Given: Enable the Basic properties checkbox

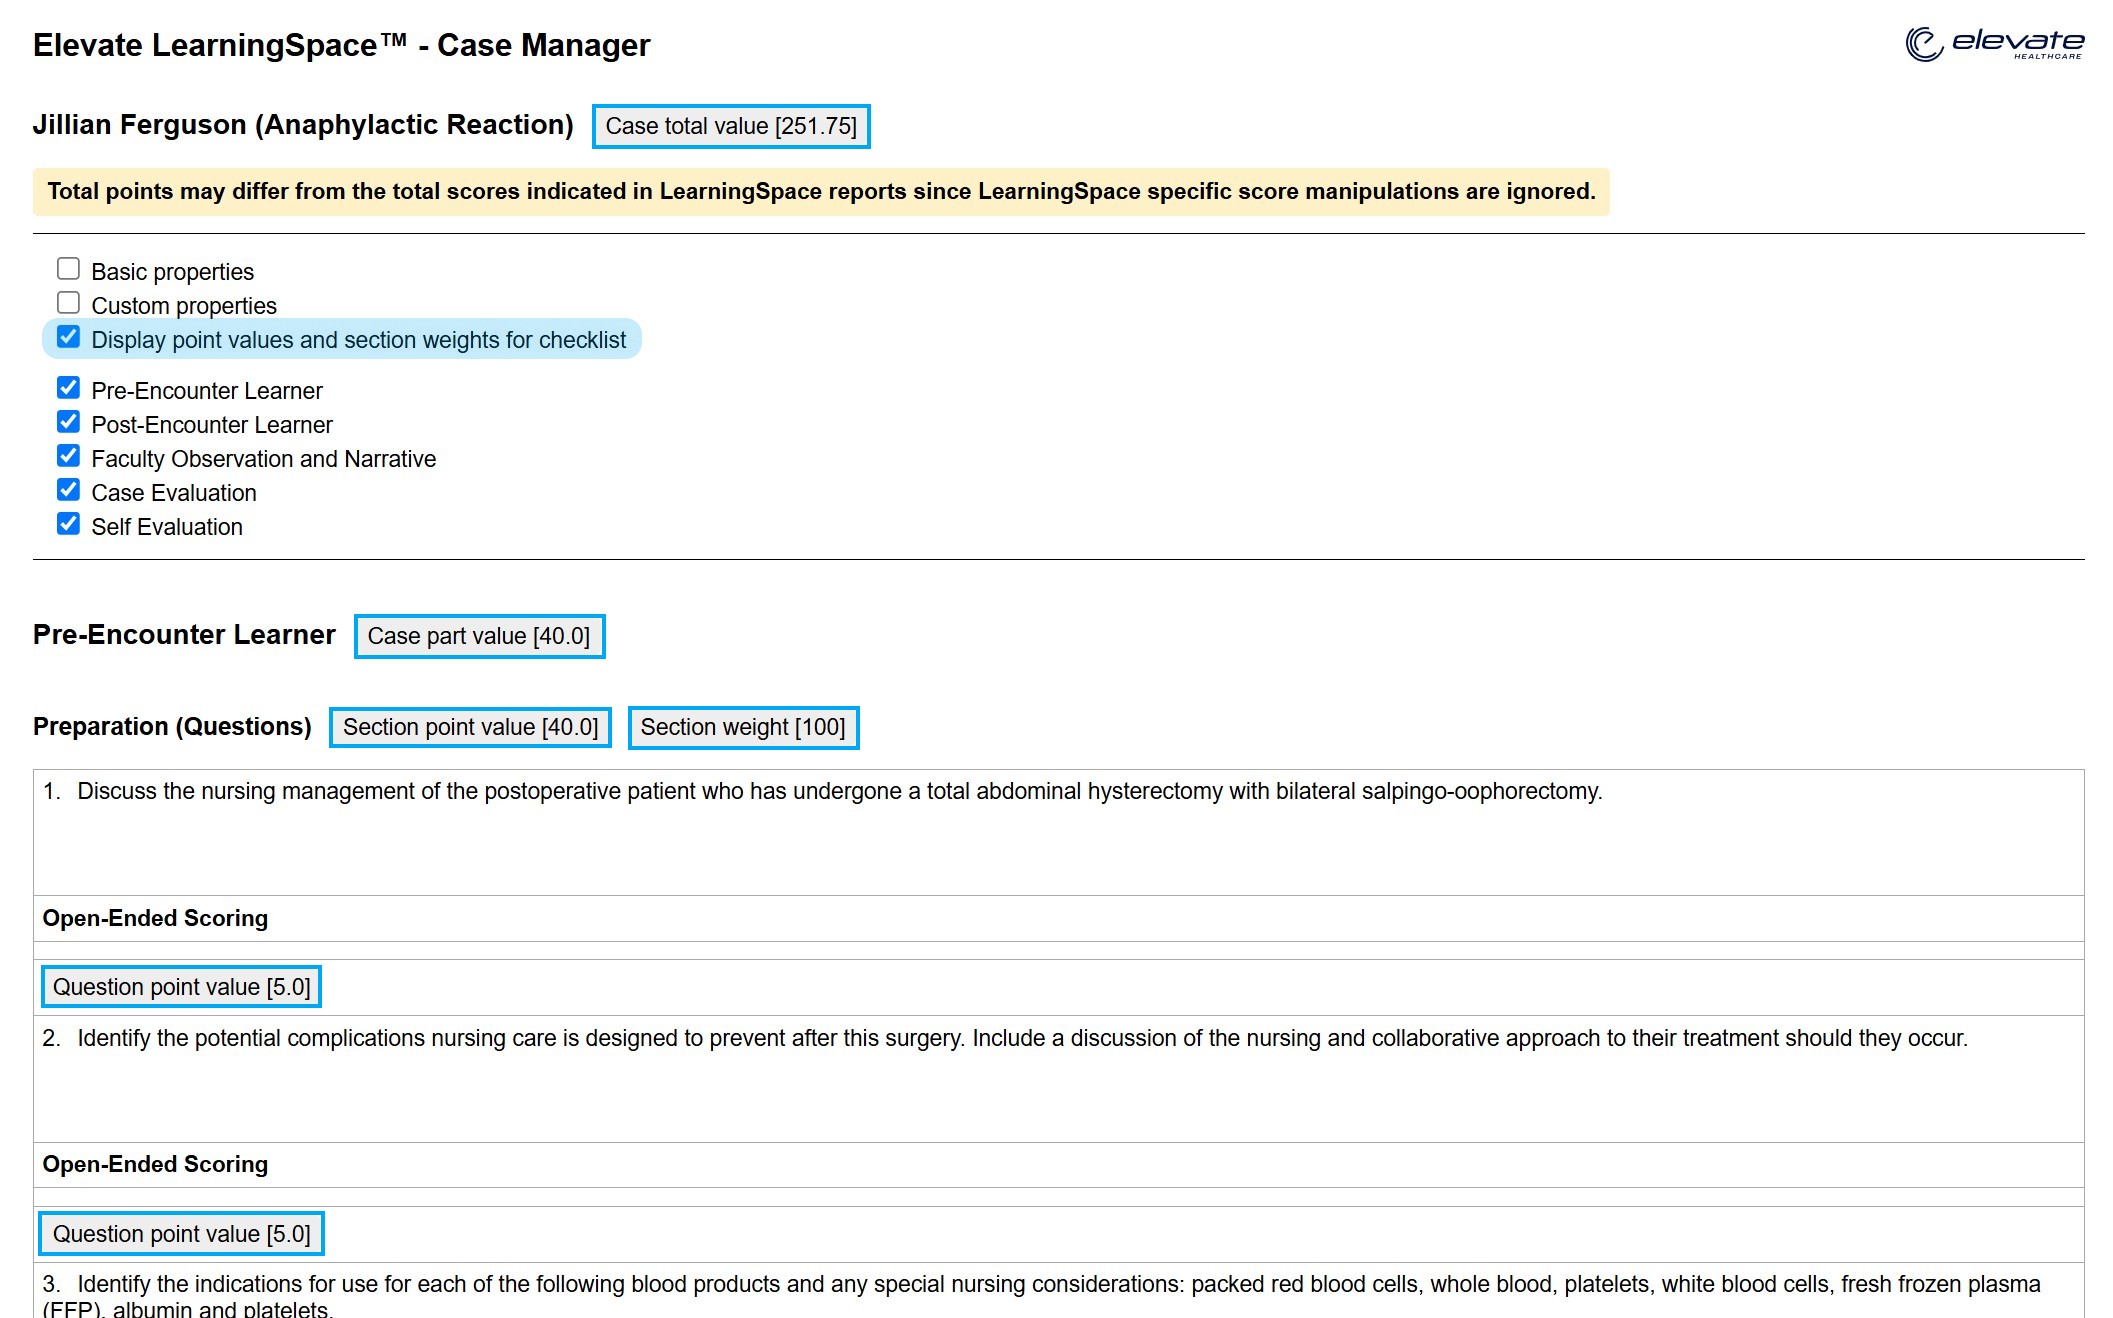Looking at the screenshot, I should coord(68,269).
